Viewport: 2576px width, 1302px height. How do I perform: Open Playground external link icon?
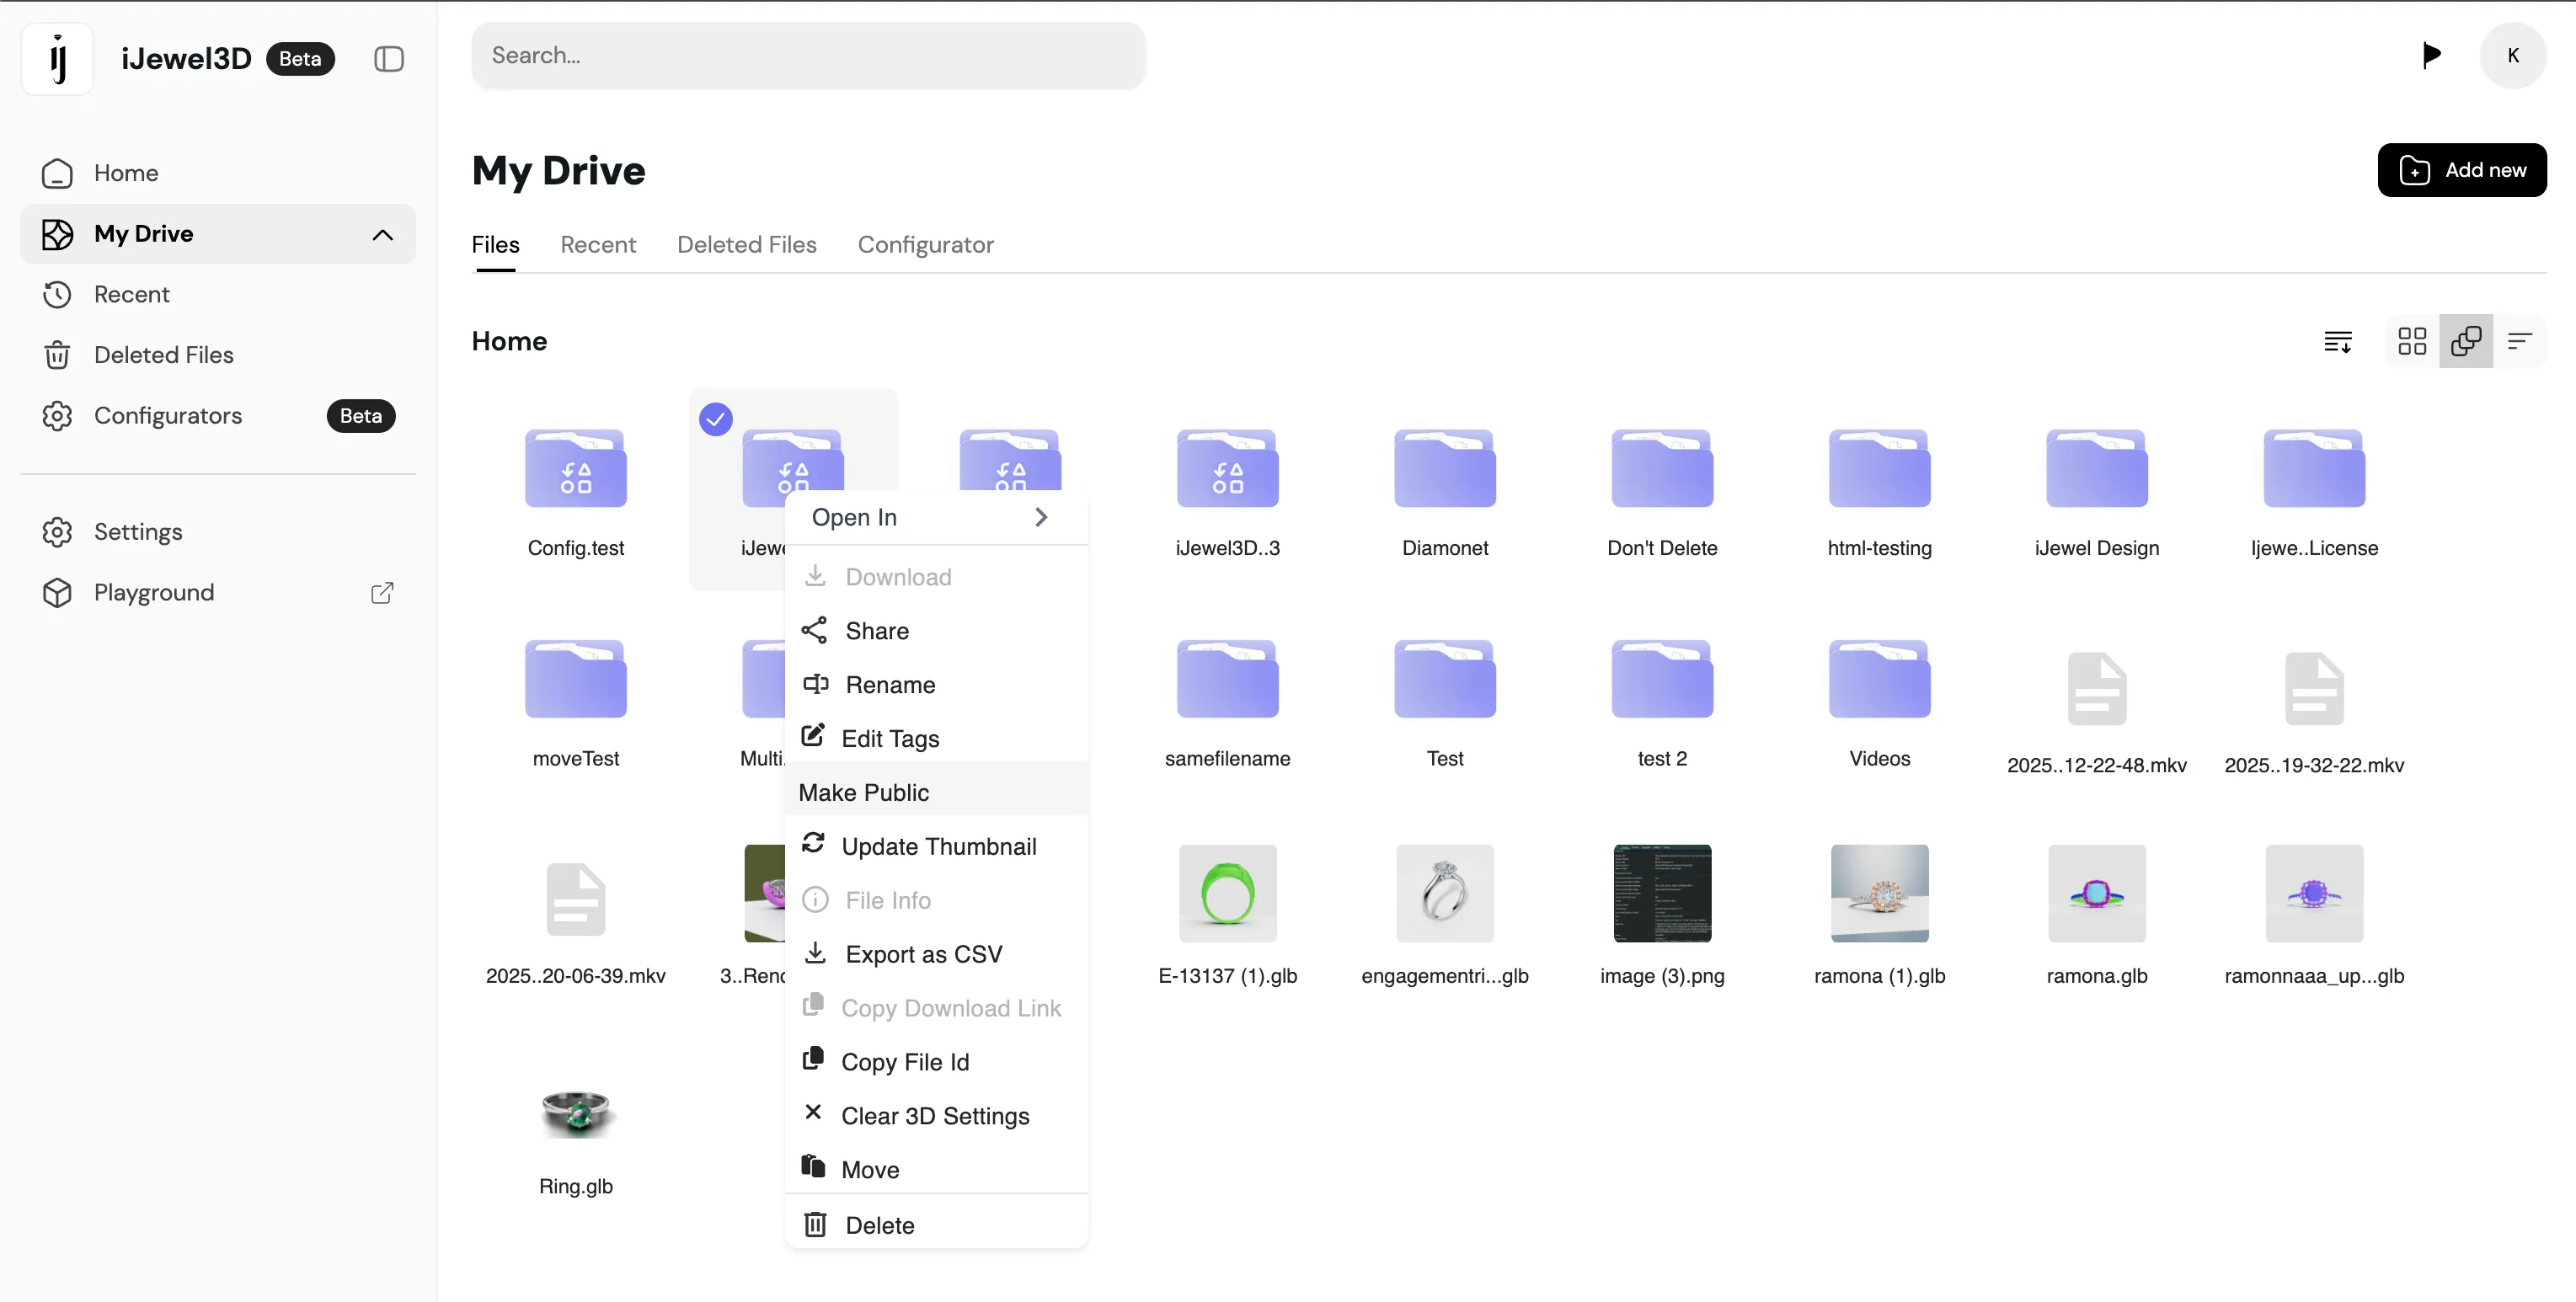point(382,593)
